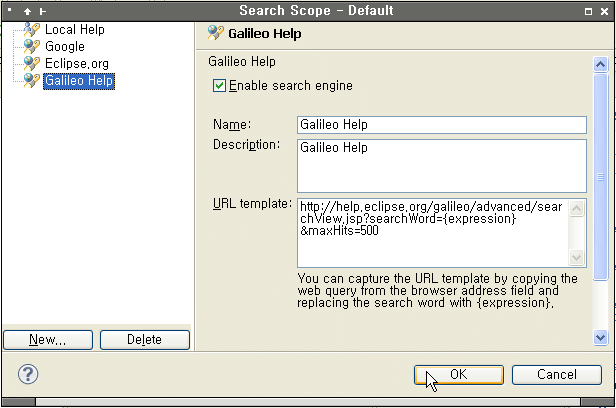616x408 pixels.
Task: Click the Delete button
Action: click(x=145, y=340)
